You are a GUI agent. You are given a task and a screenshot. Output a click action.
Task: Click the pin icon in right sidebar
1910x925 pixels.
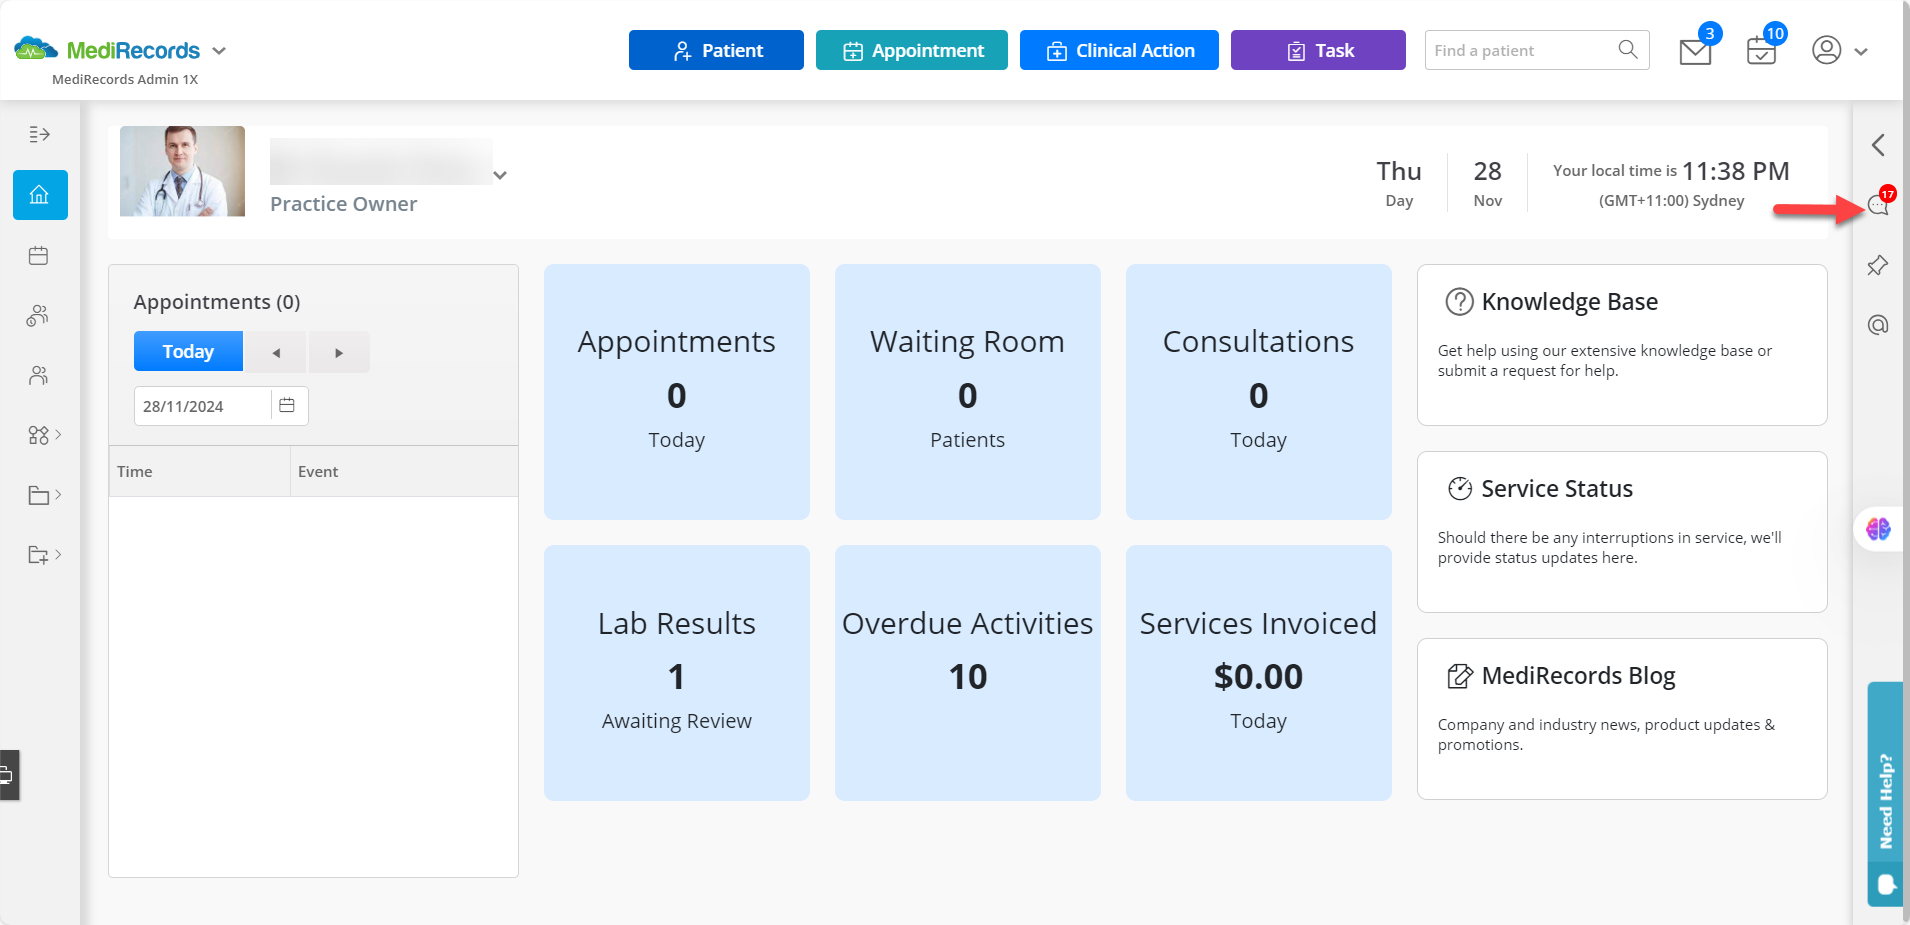(1878, 265)
